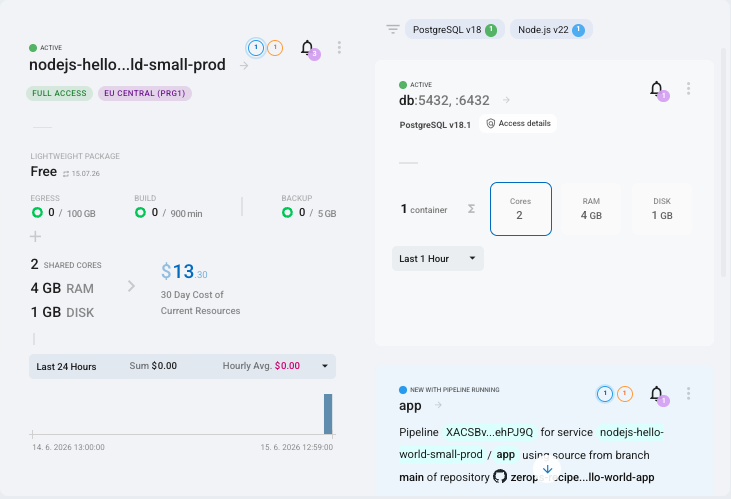Open the project three-dot options menu
Screen dimensions: 731x499
point(339,47)
